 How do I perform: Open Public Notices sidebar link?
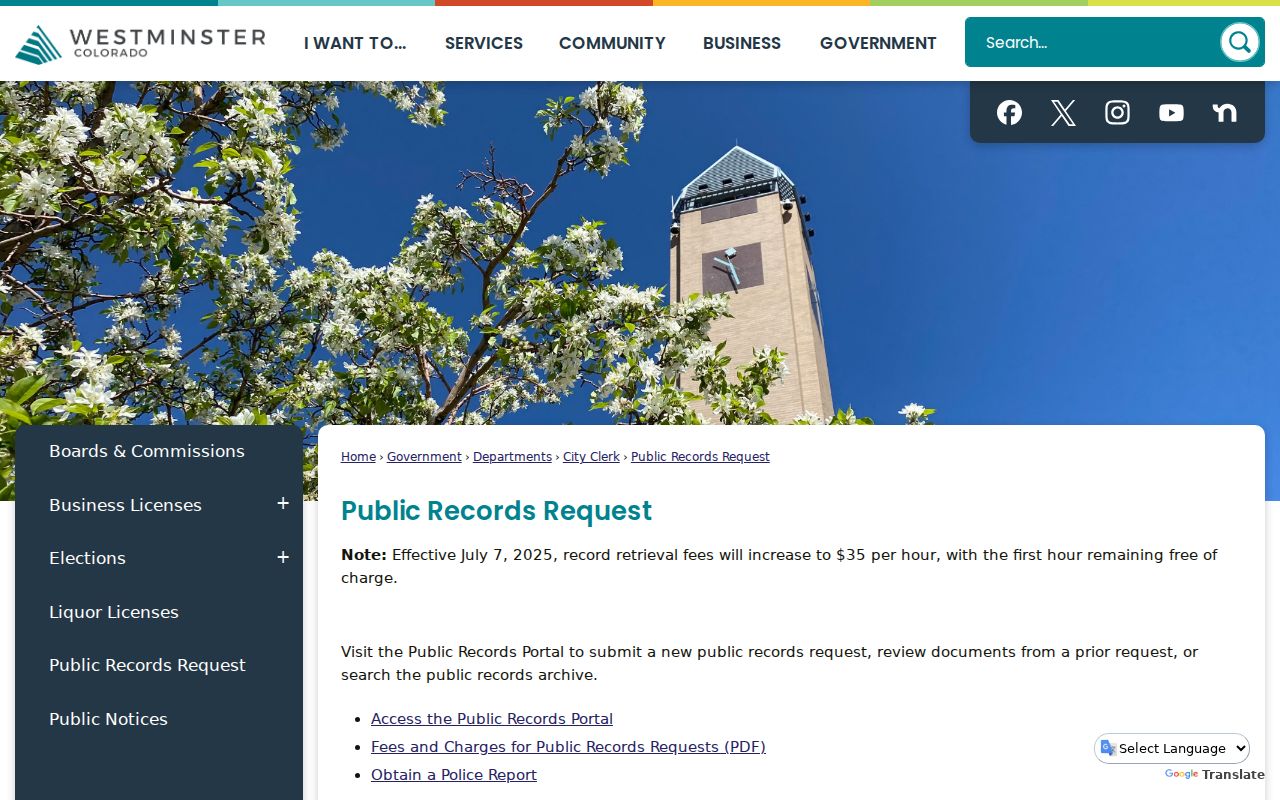[x=108, y=719]
